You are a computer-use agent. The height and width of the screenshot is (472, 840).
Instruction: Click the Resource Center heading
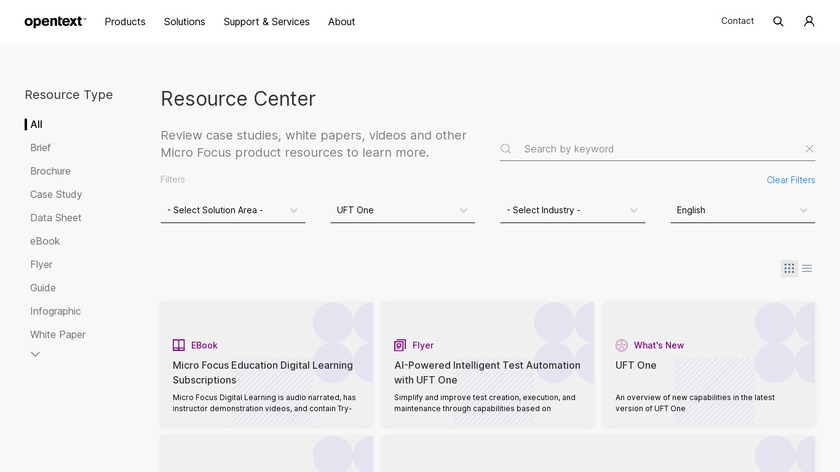tap(238, 99)
